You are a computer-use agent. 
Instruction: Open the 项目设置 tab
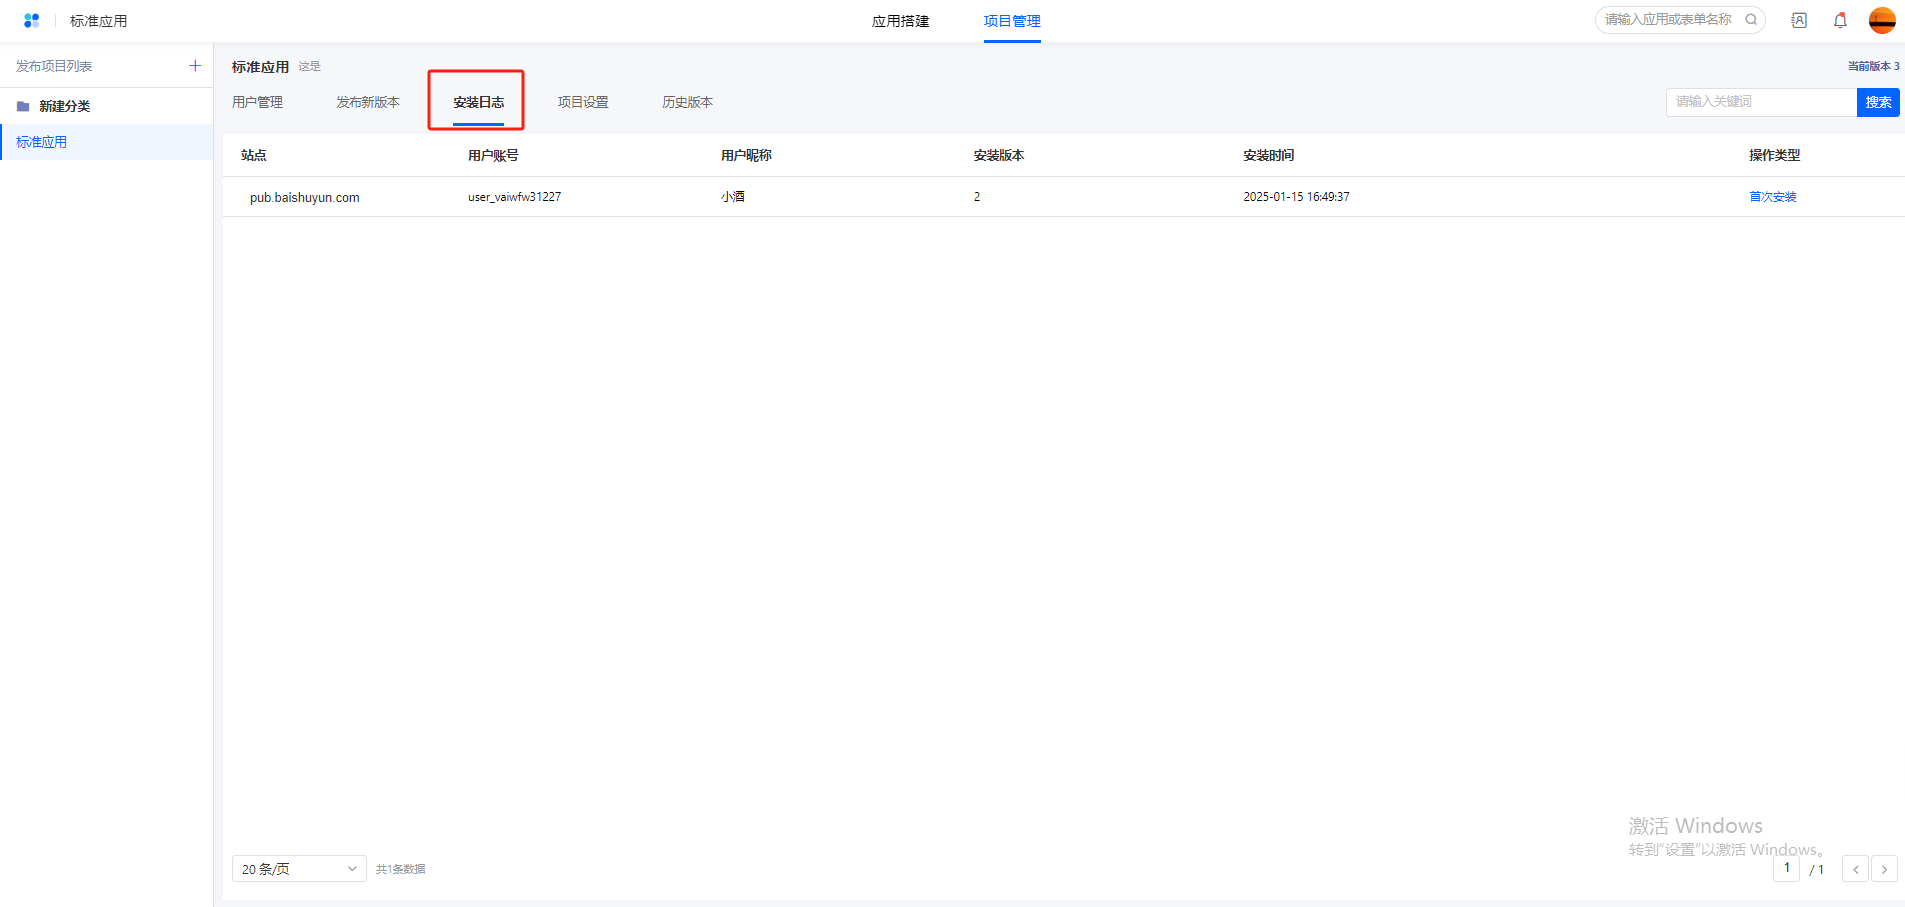[x=583, y=102]
